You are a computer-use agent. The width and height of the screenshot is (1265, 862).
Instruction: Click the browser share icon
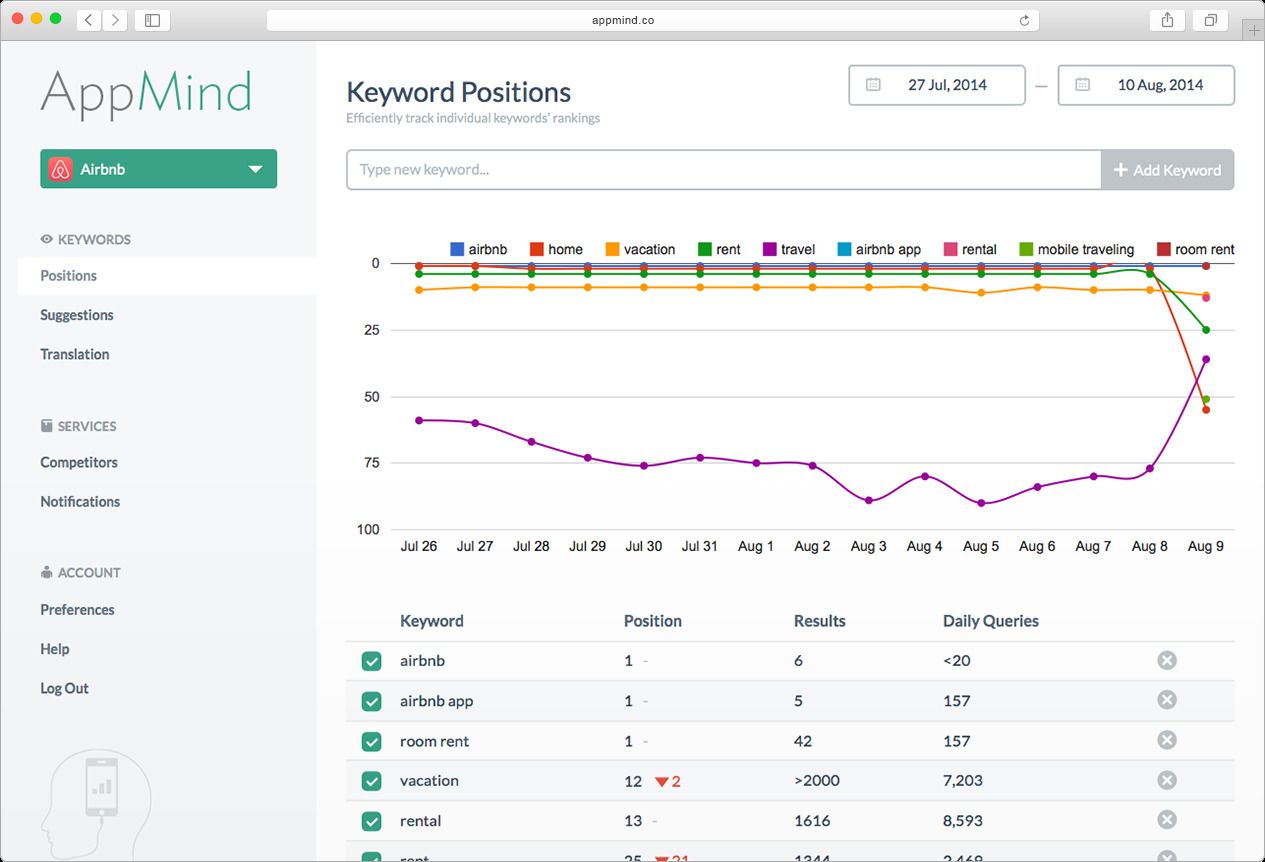click(x=1167, y=20)
